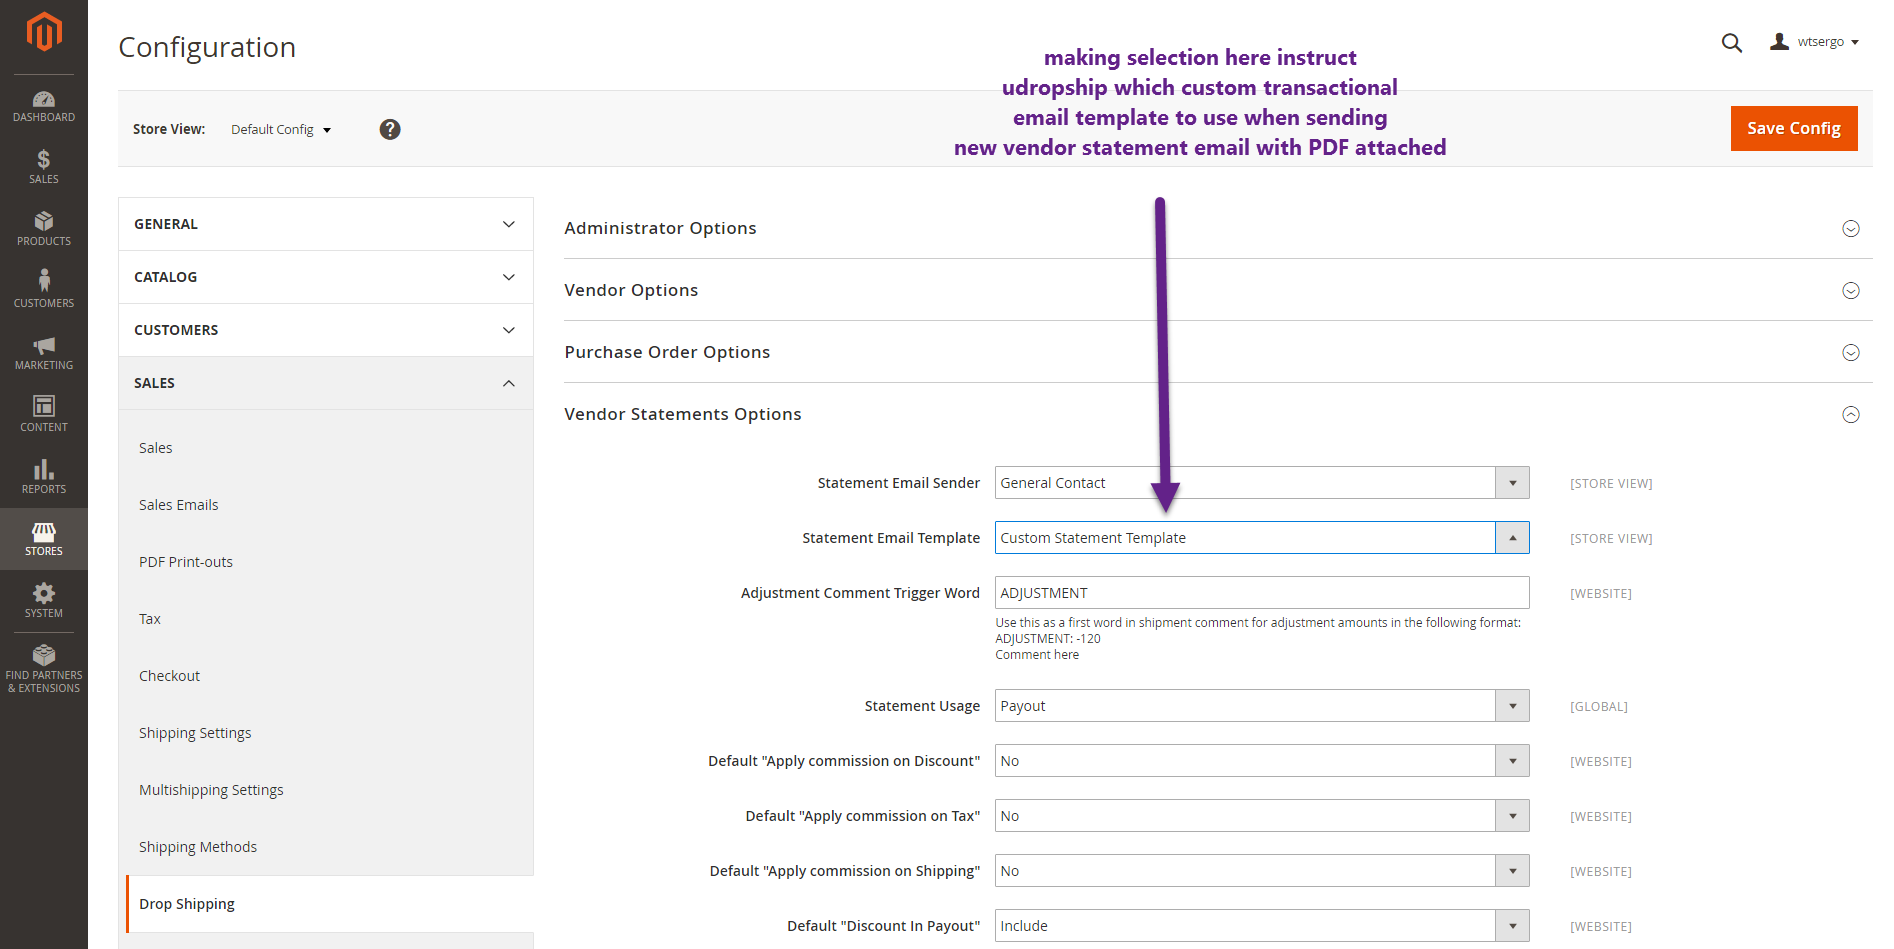The image size is (1894, 949).
Task: Click the Save Config button
Action: tap(1794, 128)
